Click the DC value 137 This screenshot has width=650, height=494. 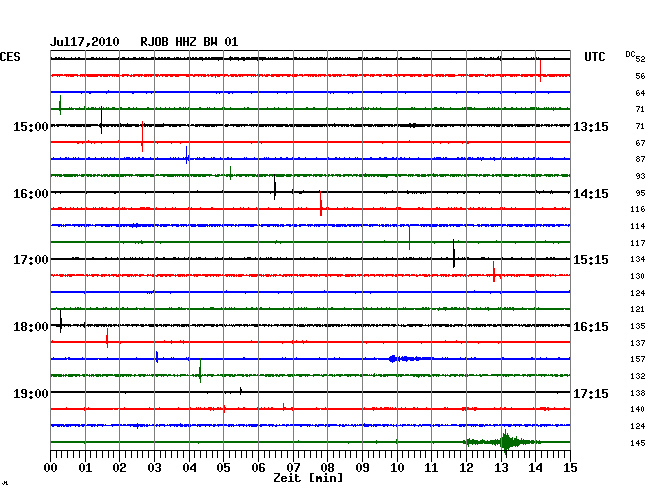point(638,343)
